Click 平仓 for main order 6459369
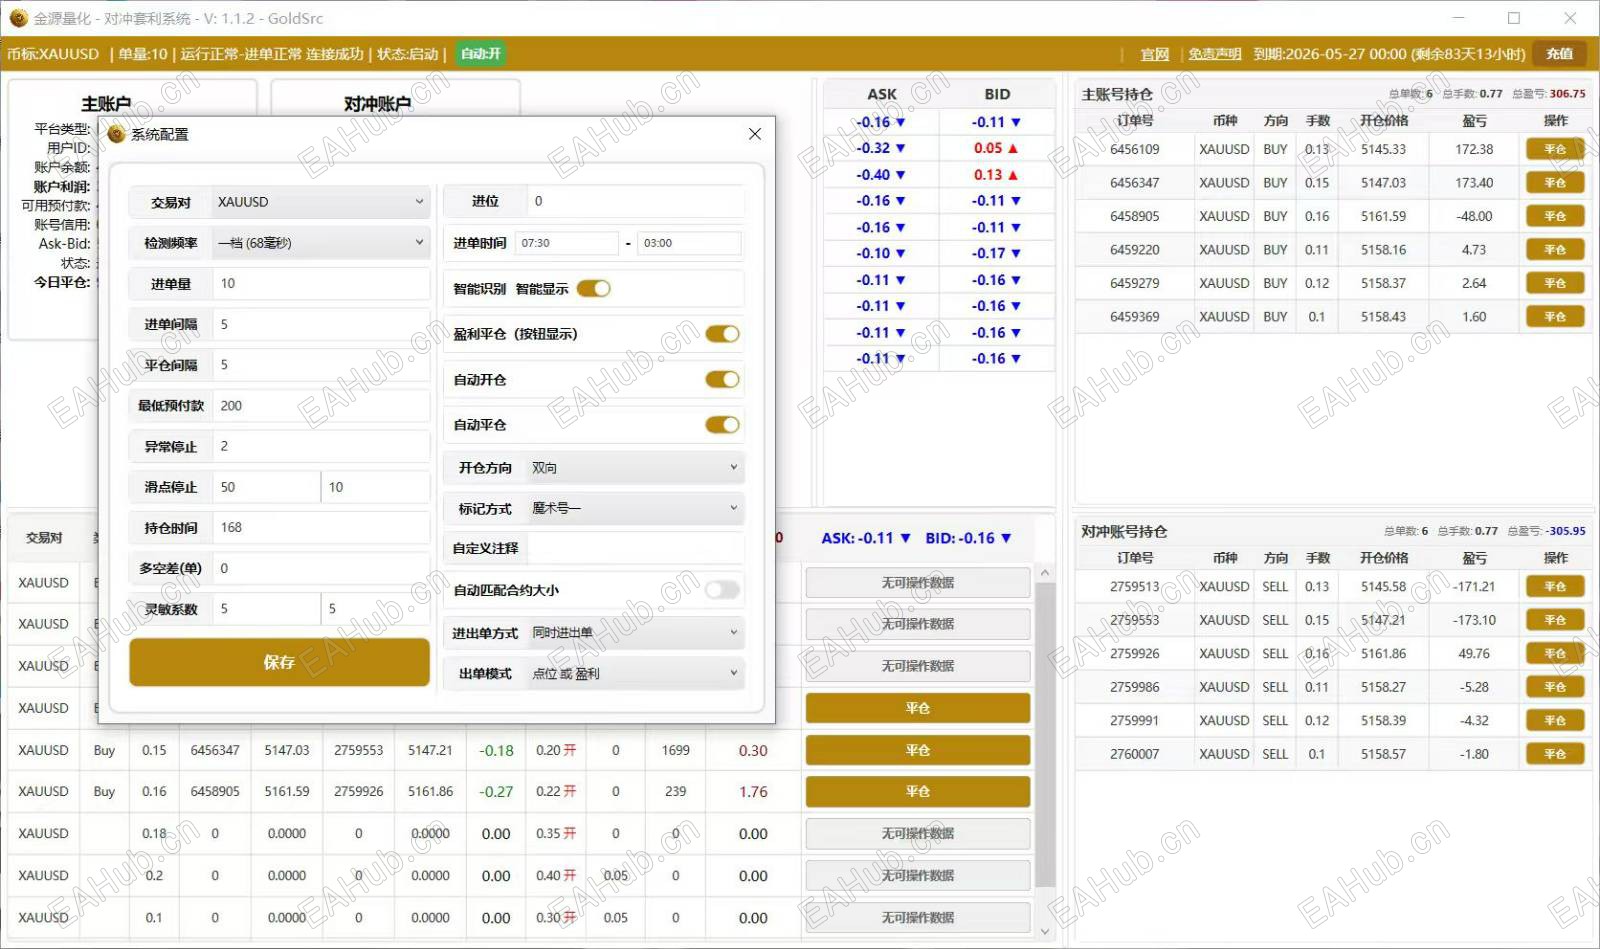The height and width of the screenshot is (949, 1600). [x=1555, y=317]
